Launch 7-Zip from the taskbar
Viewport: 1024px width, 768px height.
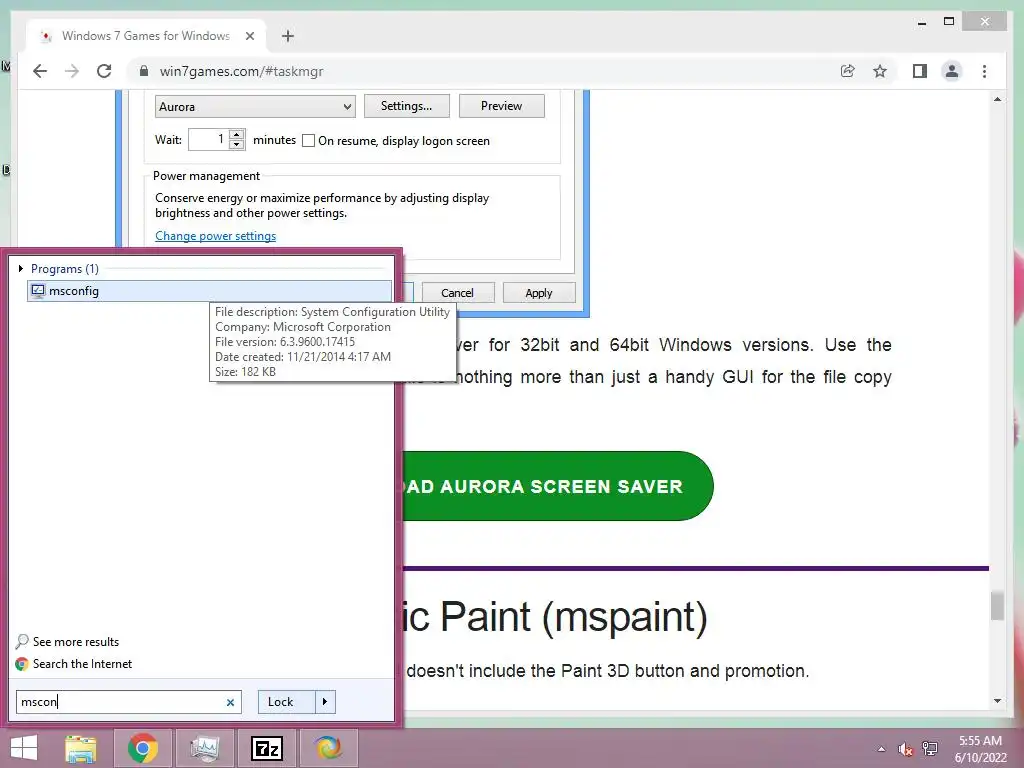267,748
